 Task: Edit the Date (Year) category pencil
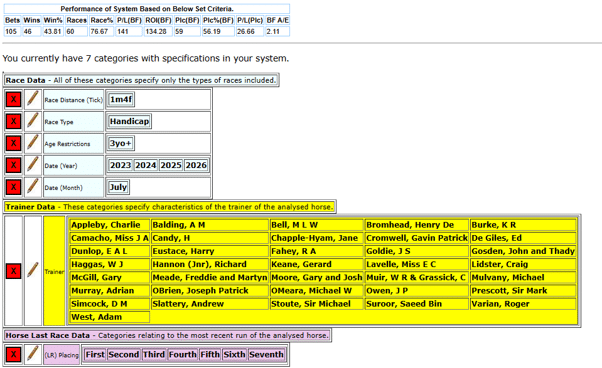[33, 165]
